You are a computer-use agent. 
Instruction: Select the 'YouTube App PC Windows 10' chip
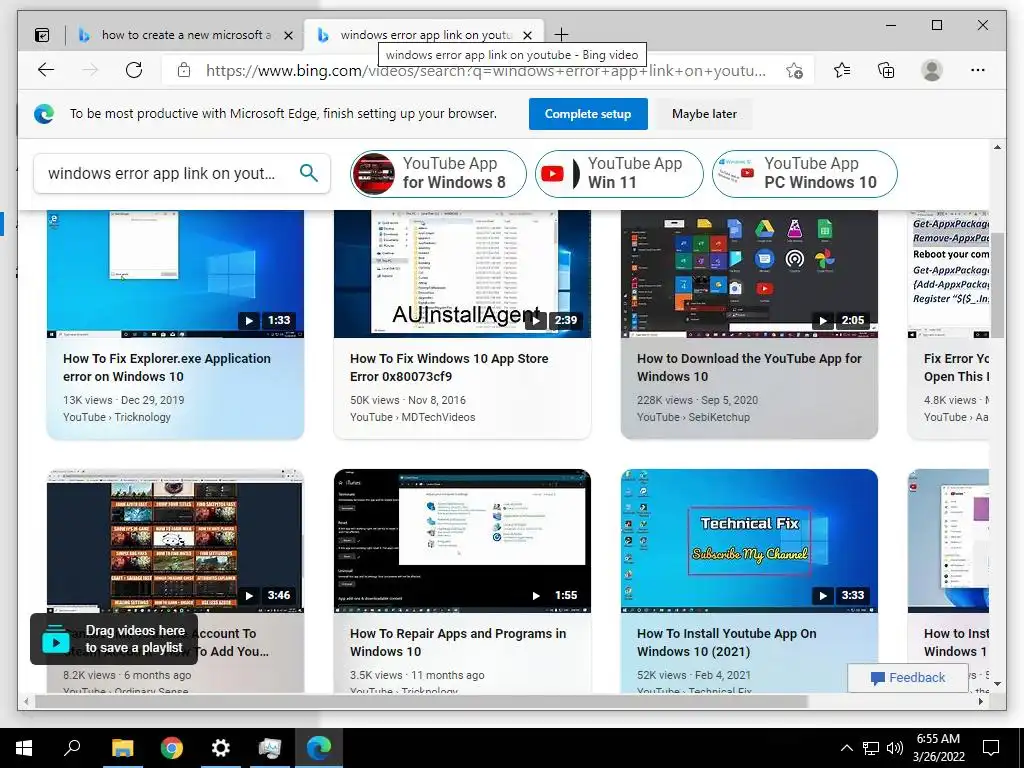805,173
